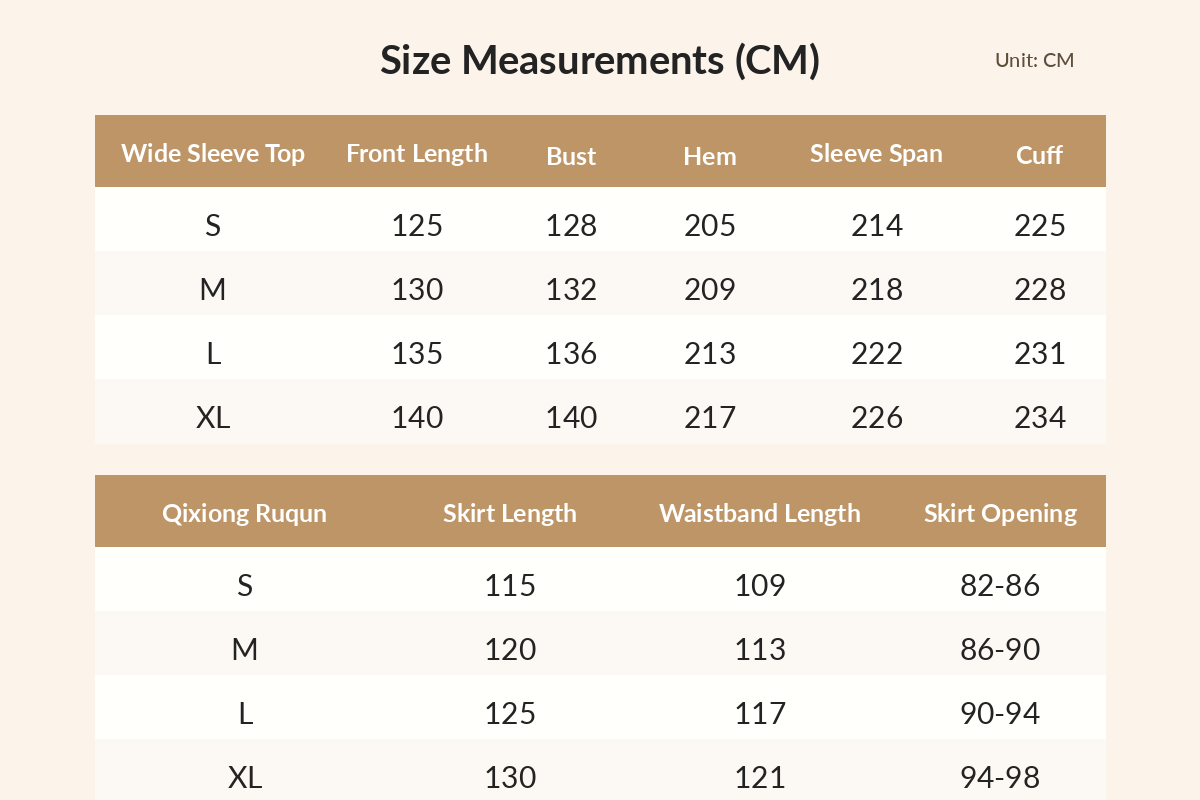Click the Bust column header
Screen dimensions: 1200x800
tap(571, 156)
